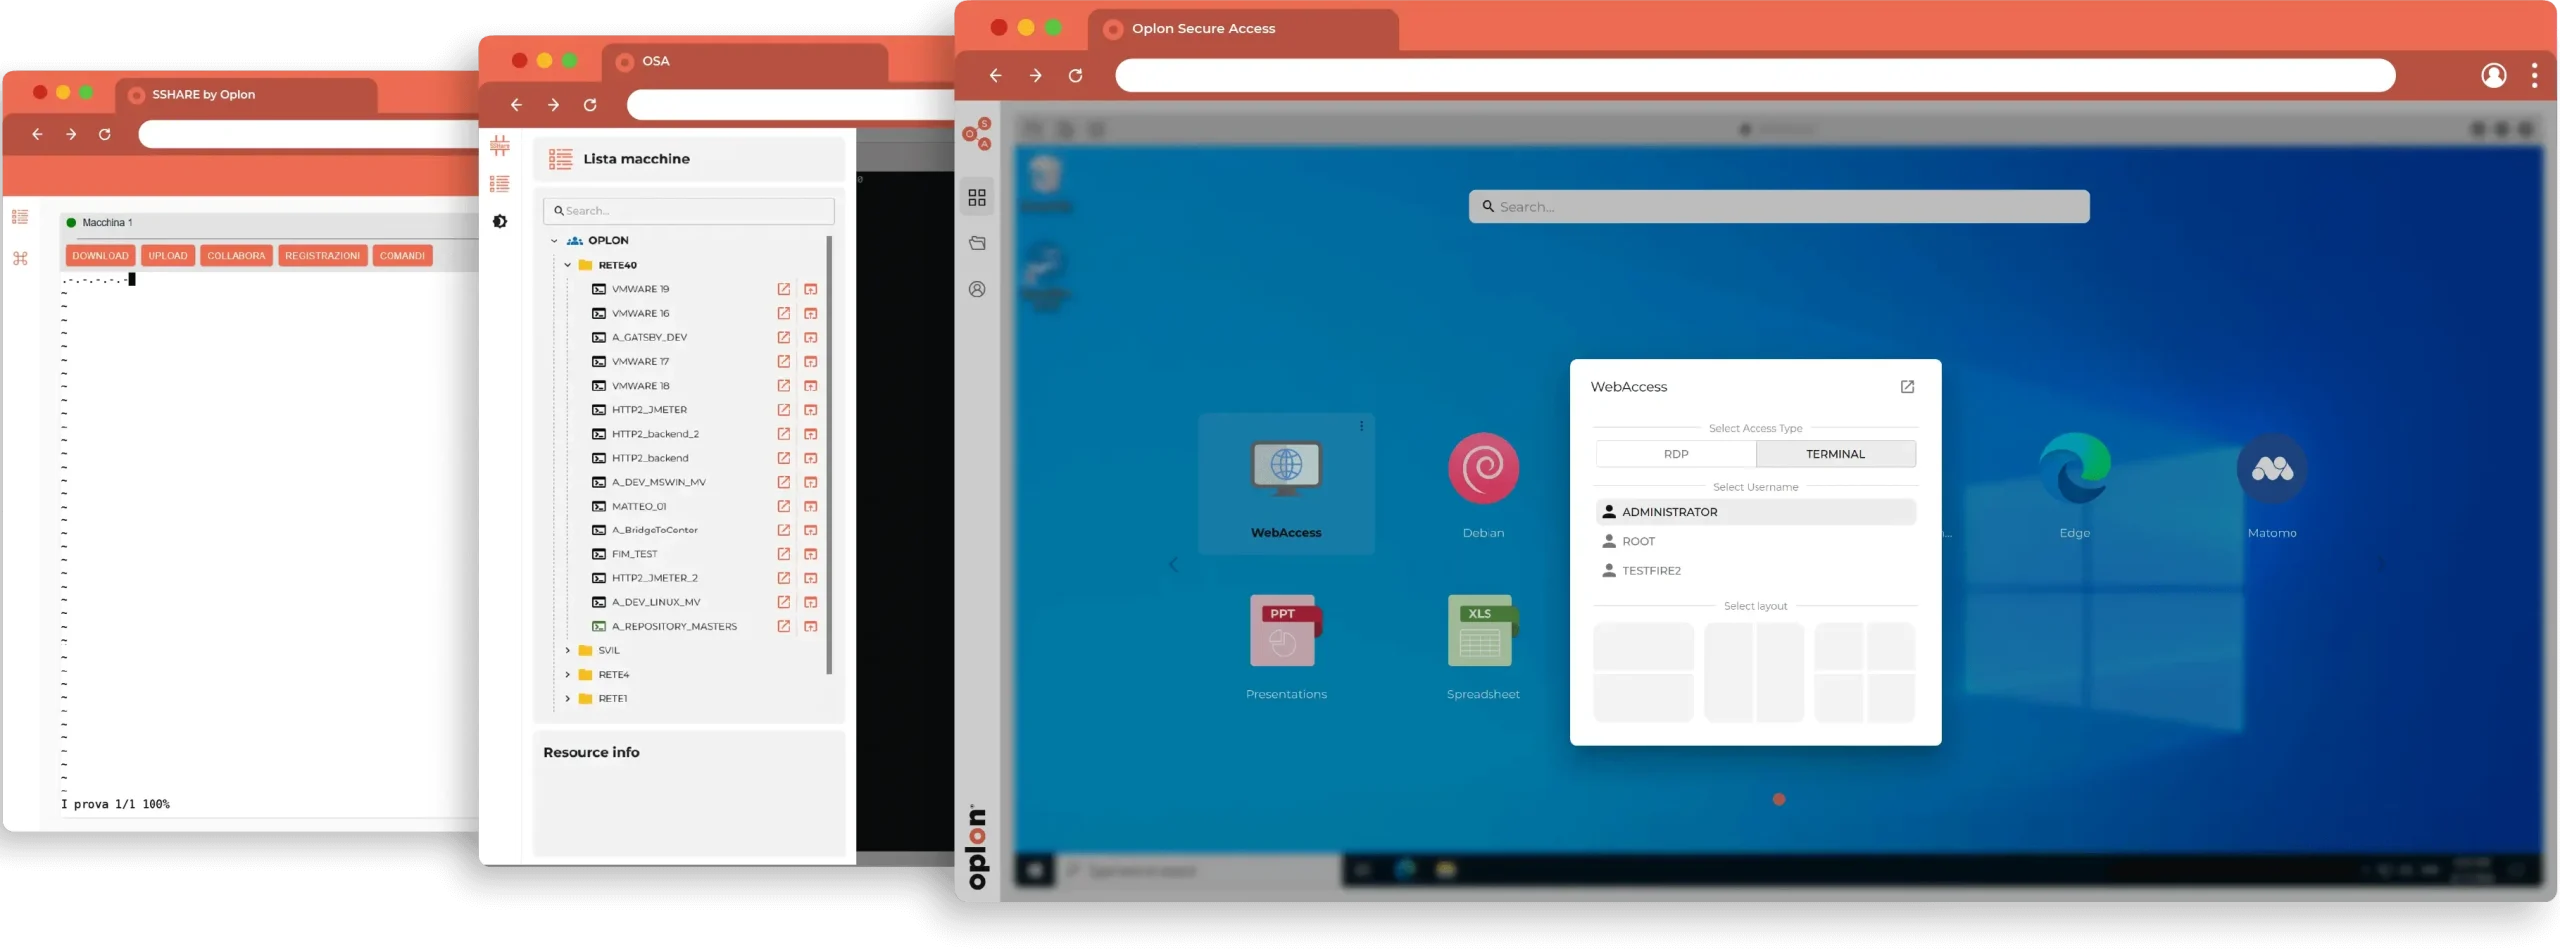
Task: Expand the RETE4 folder
Action: click(568, 675)
